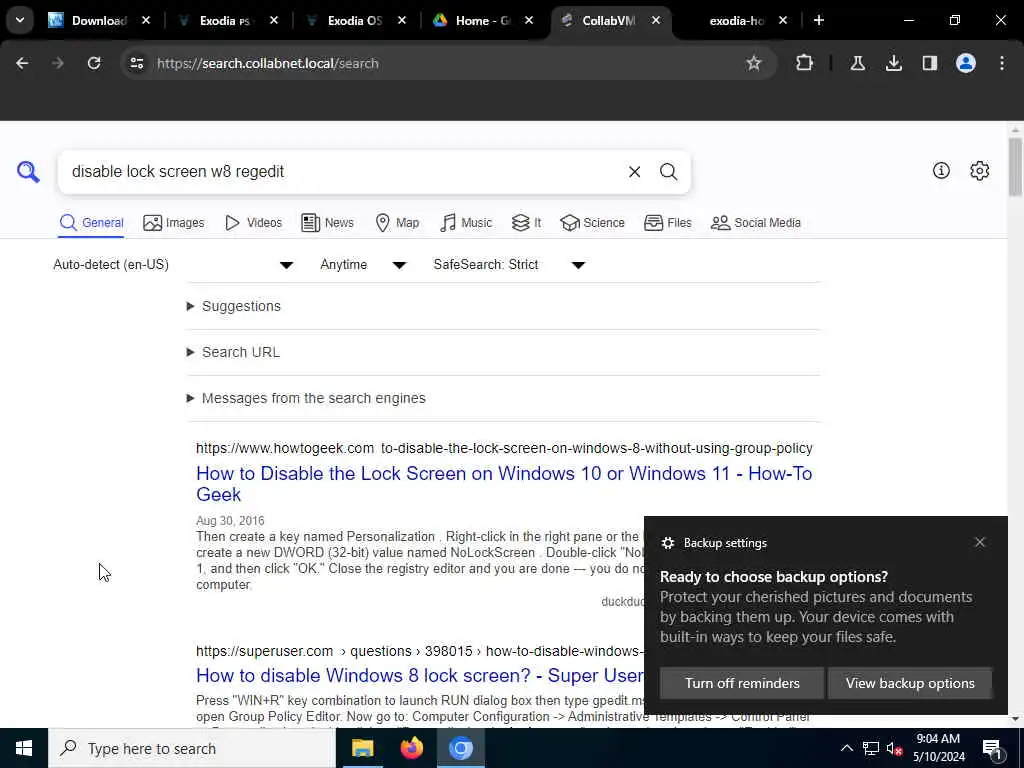Open the Super User Windows 8 result
This screenshot has height=768, width=1024.
point(420,675)
